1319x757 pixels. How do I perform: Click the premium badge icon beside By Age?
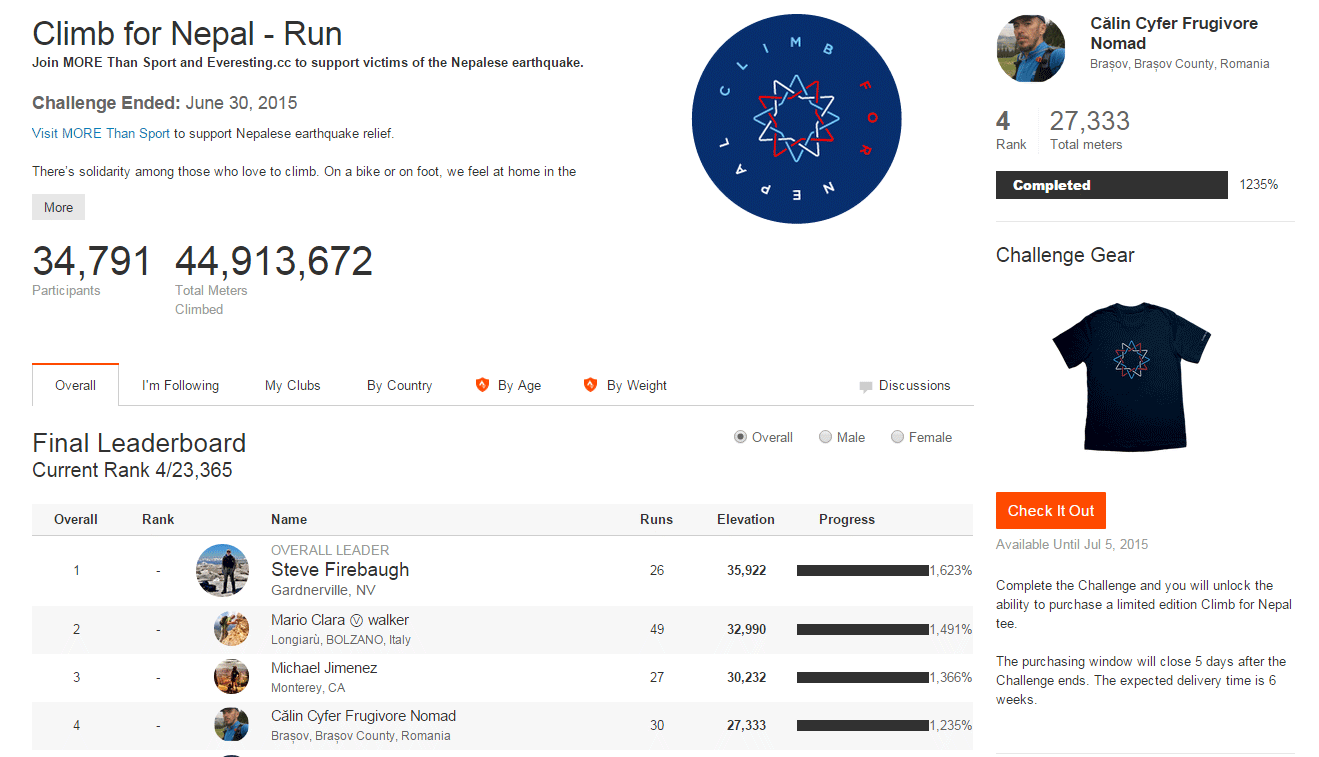point(482,385)
